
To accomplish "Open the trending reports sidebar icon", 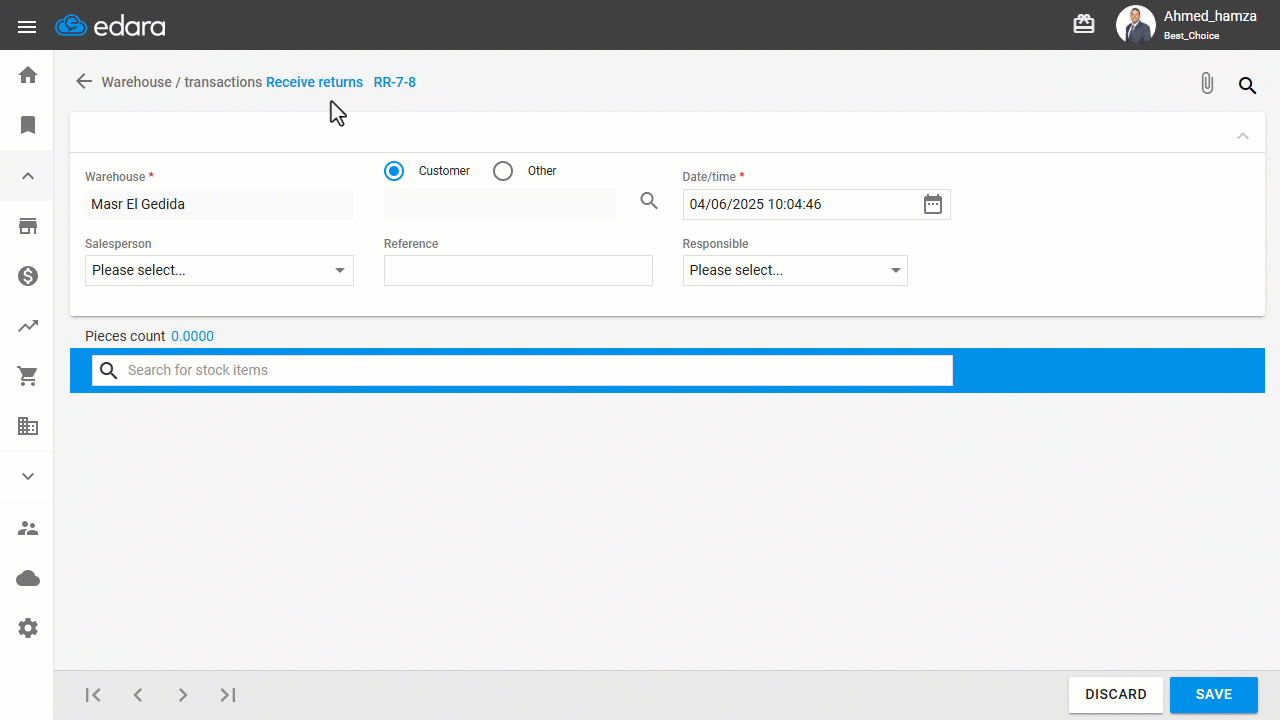I will [x=28, y=326].
